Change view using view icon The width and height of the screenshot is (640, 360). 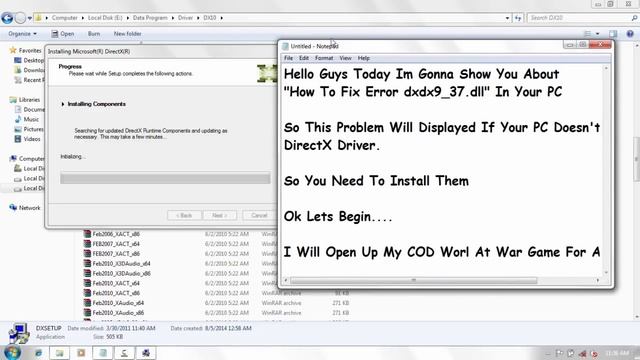coord(588,33)
